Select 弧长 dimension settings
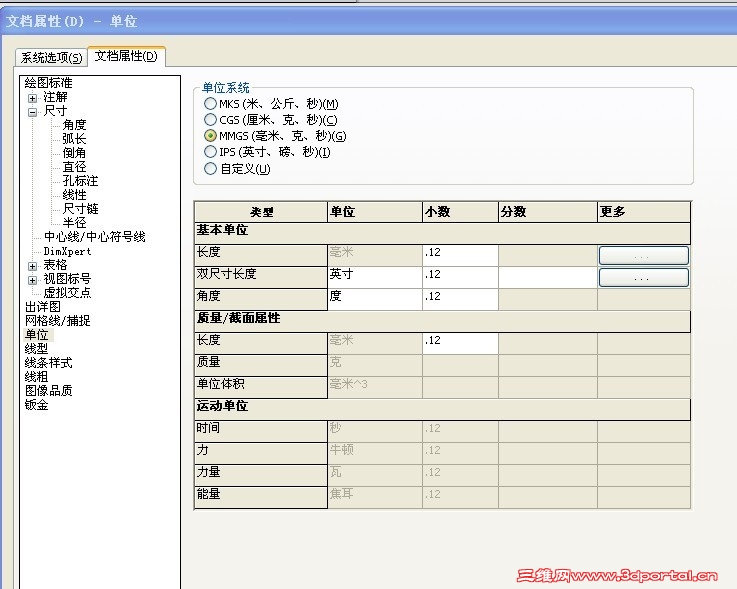The image size is (737, 589). [74, 139]
